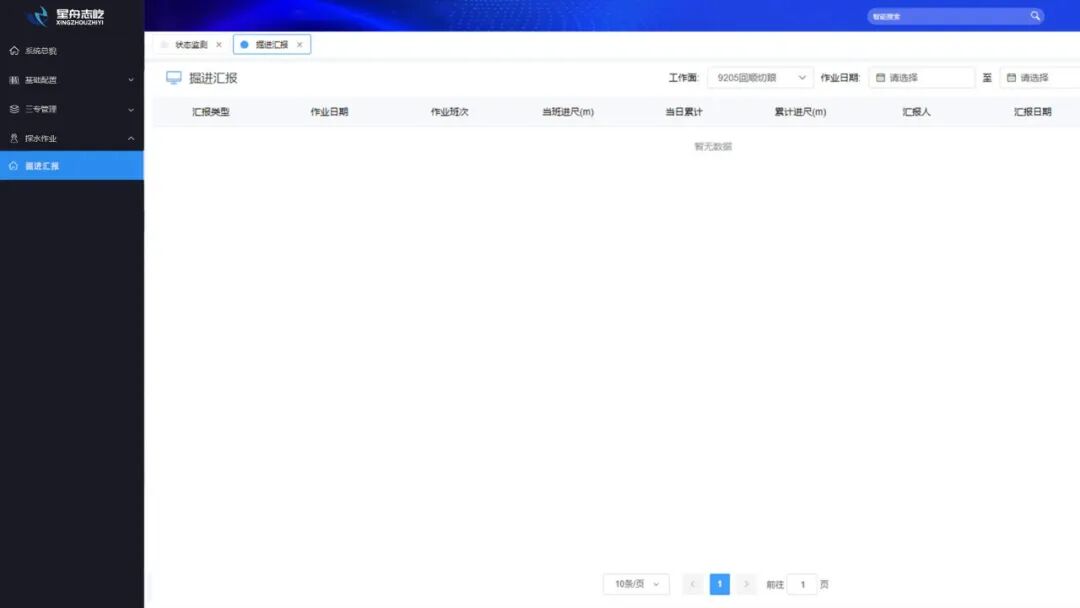1080x608 pixels.
Task: Select the 系统总览 home icon in sidebar
Action: (x=12, y=50)
